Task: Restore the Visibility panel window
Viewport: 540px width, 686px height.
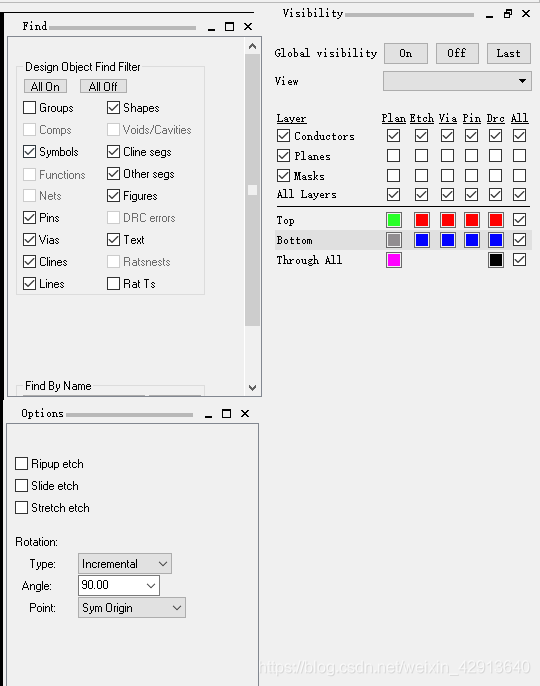Action: [508, 14]
